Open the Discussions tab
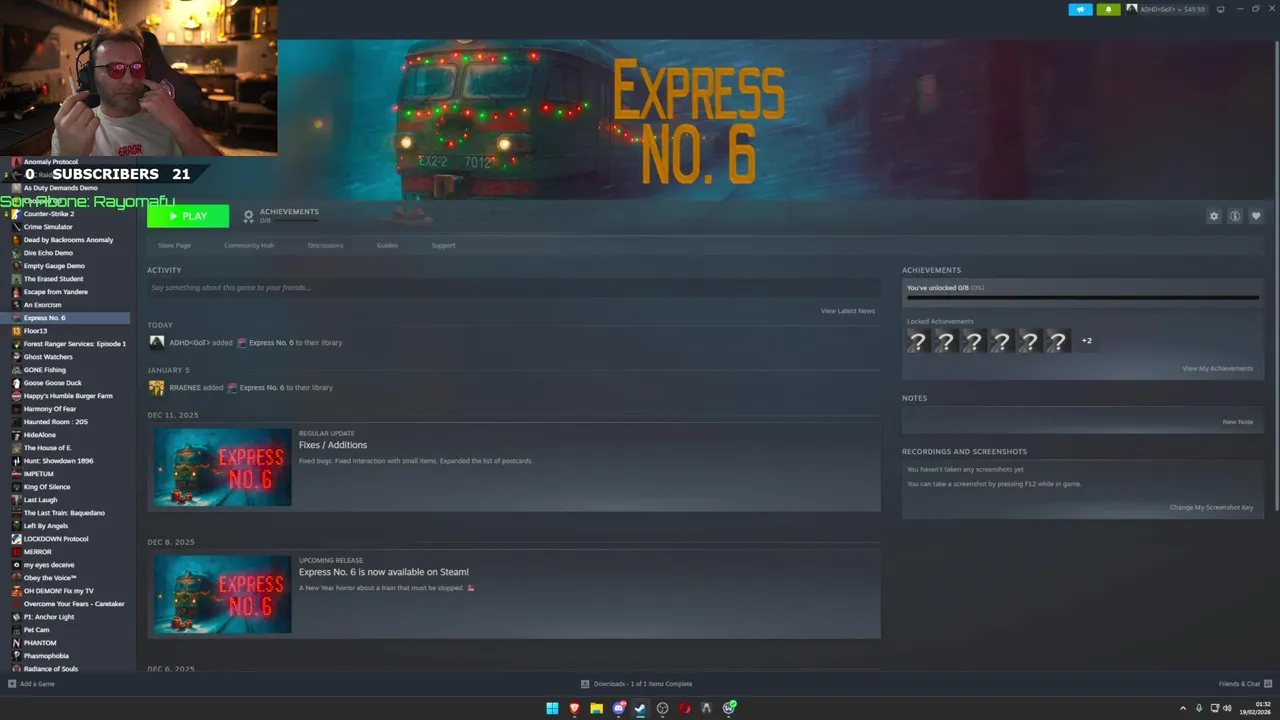The image size is (1280, 720). point(325,245)
